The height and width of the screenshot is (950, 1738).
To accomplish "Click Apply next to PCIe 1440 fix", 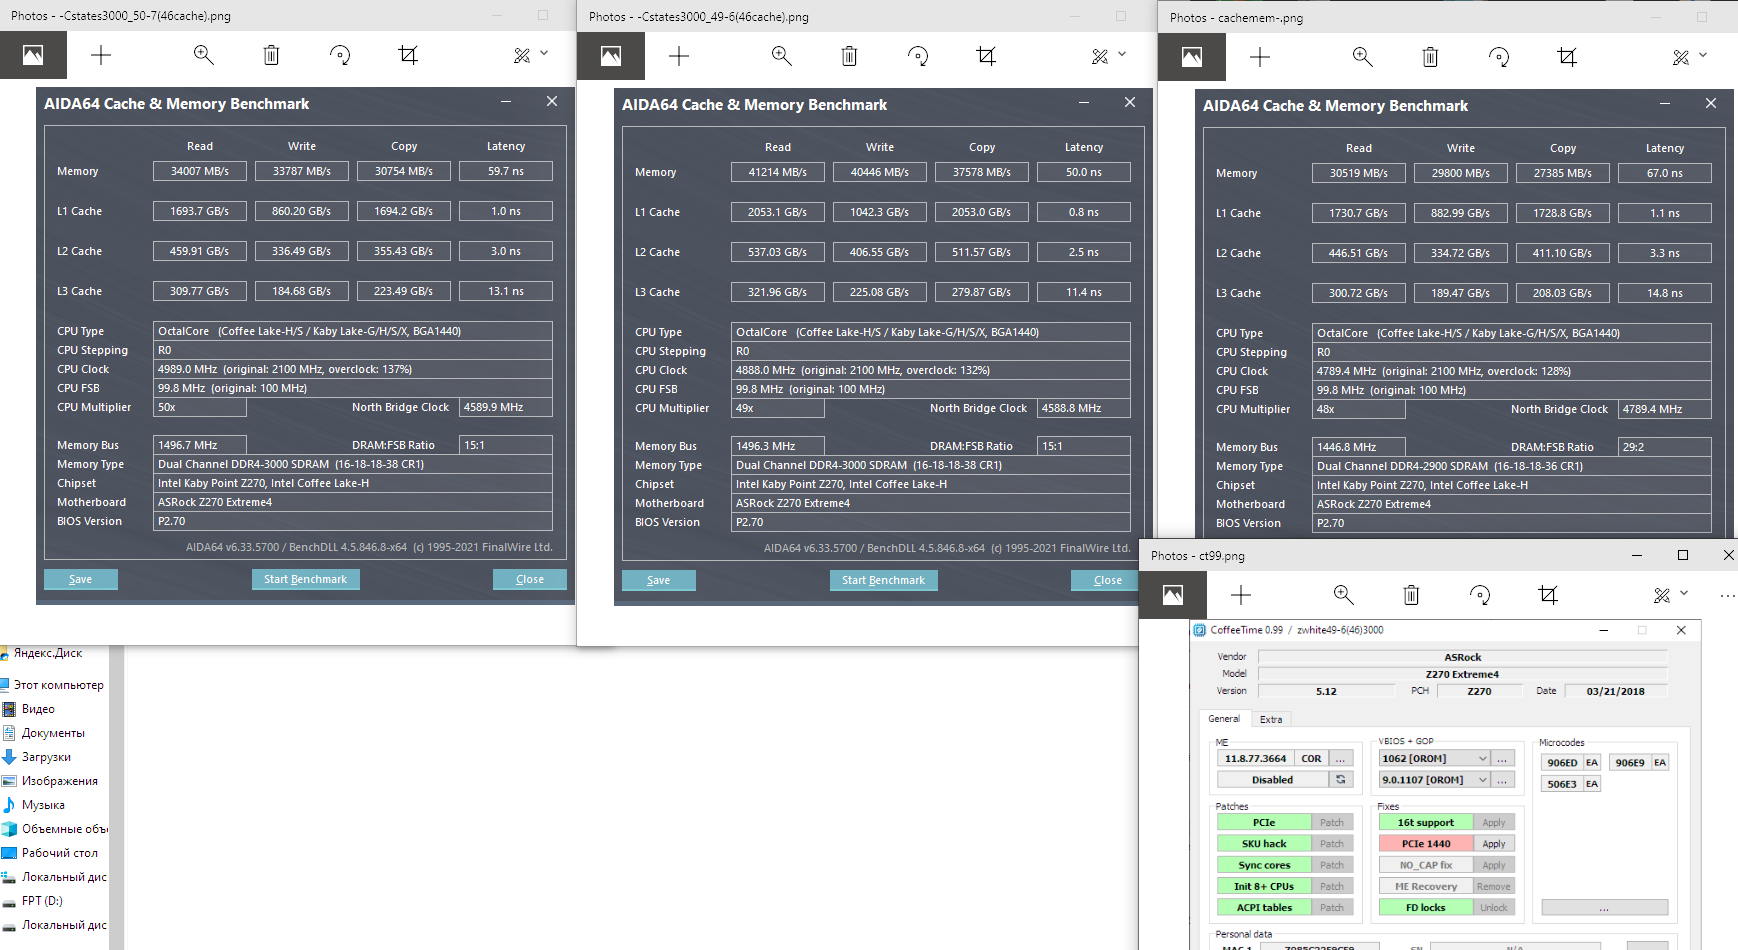I will [x=1494, y=844].
